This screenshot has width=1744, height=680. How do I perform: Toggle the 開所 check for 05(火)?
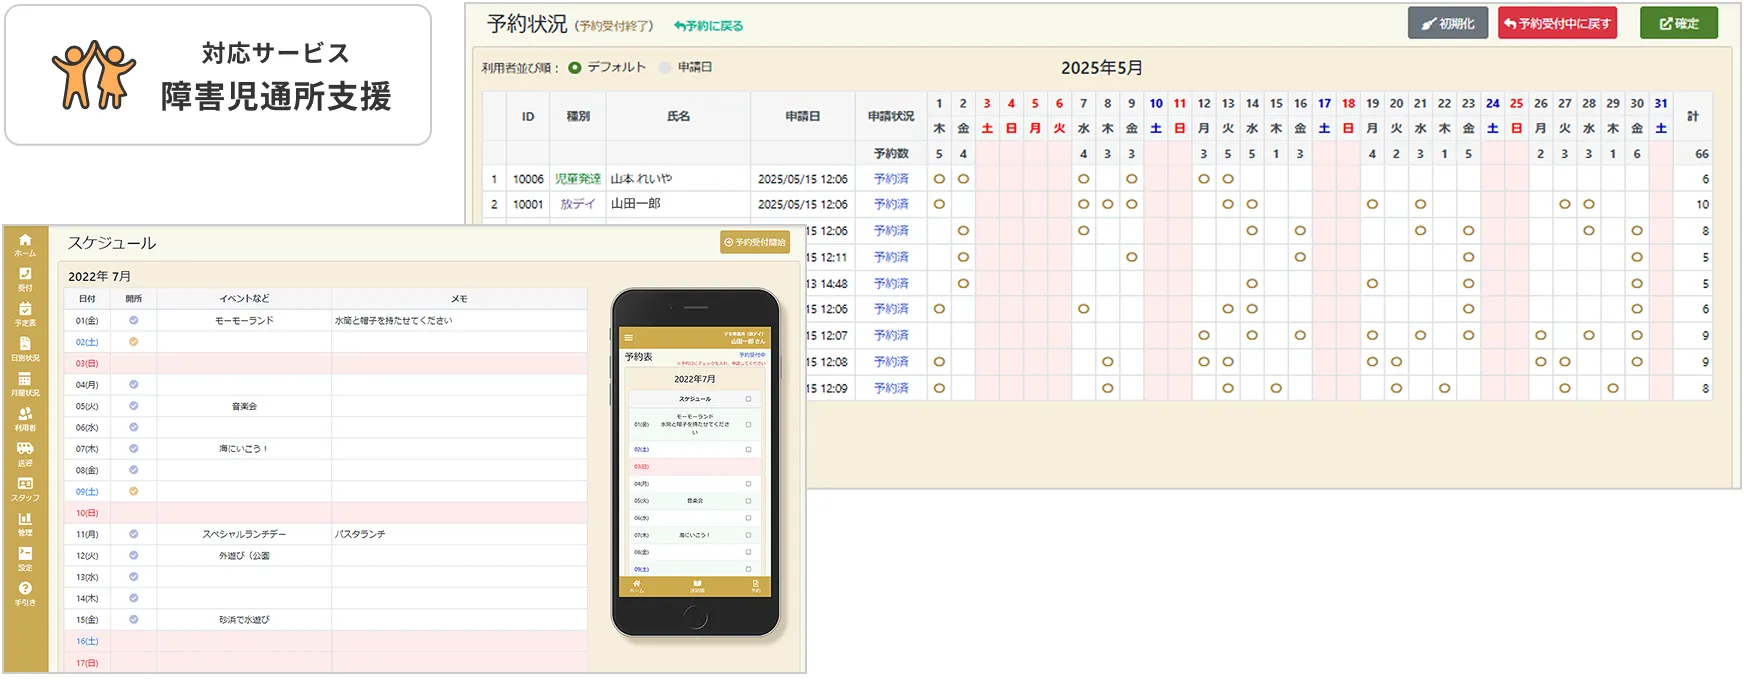[x=134, y=406]
